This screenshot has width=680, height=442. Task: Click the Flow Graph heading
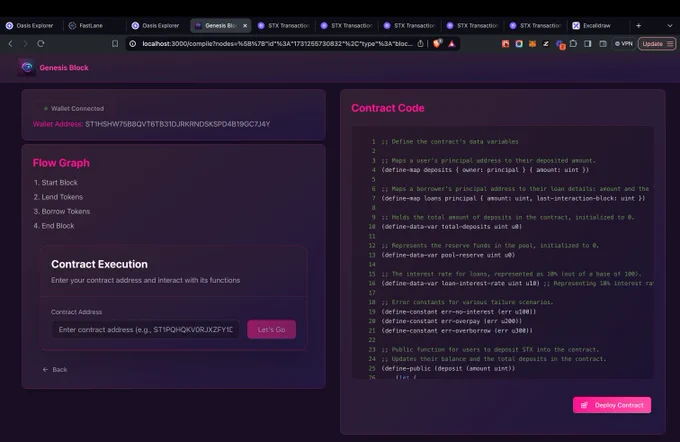click(61, 163)
